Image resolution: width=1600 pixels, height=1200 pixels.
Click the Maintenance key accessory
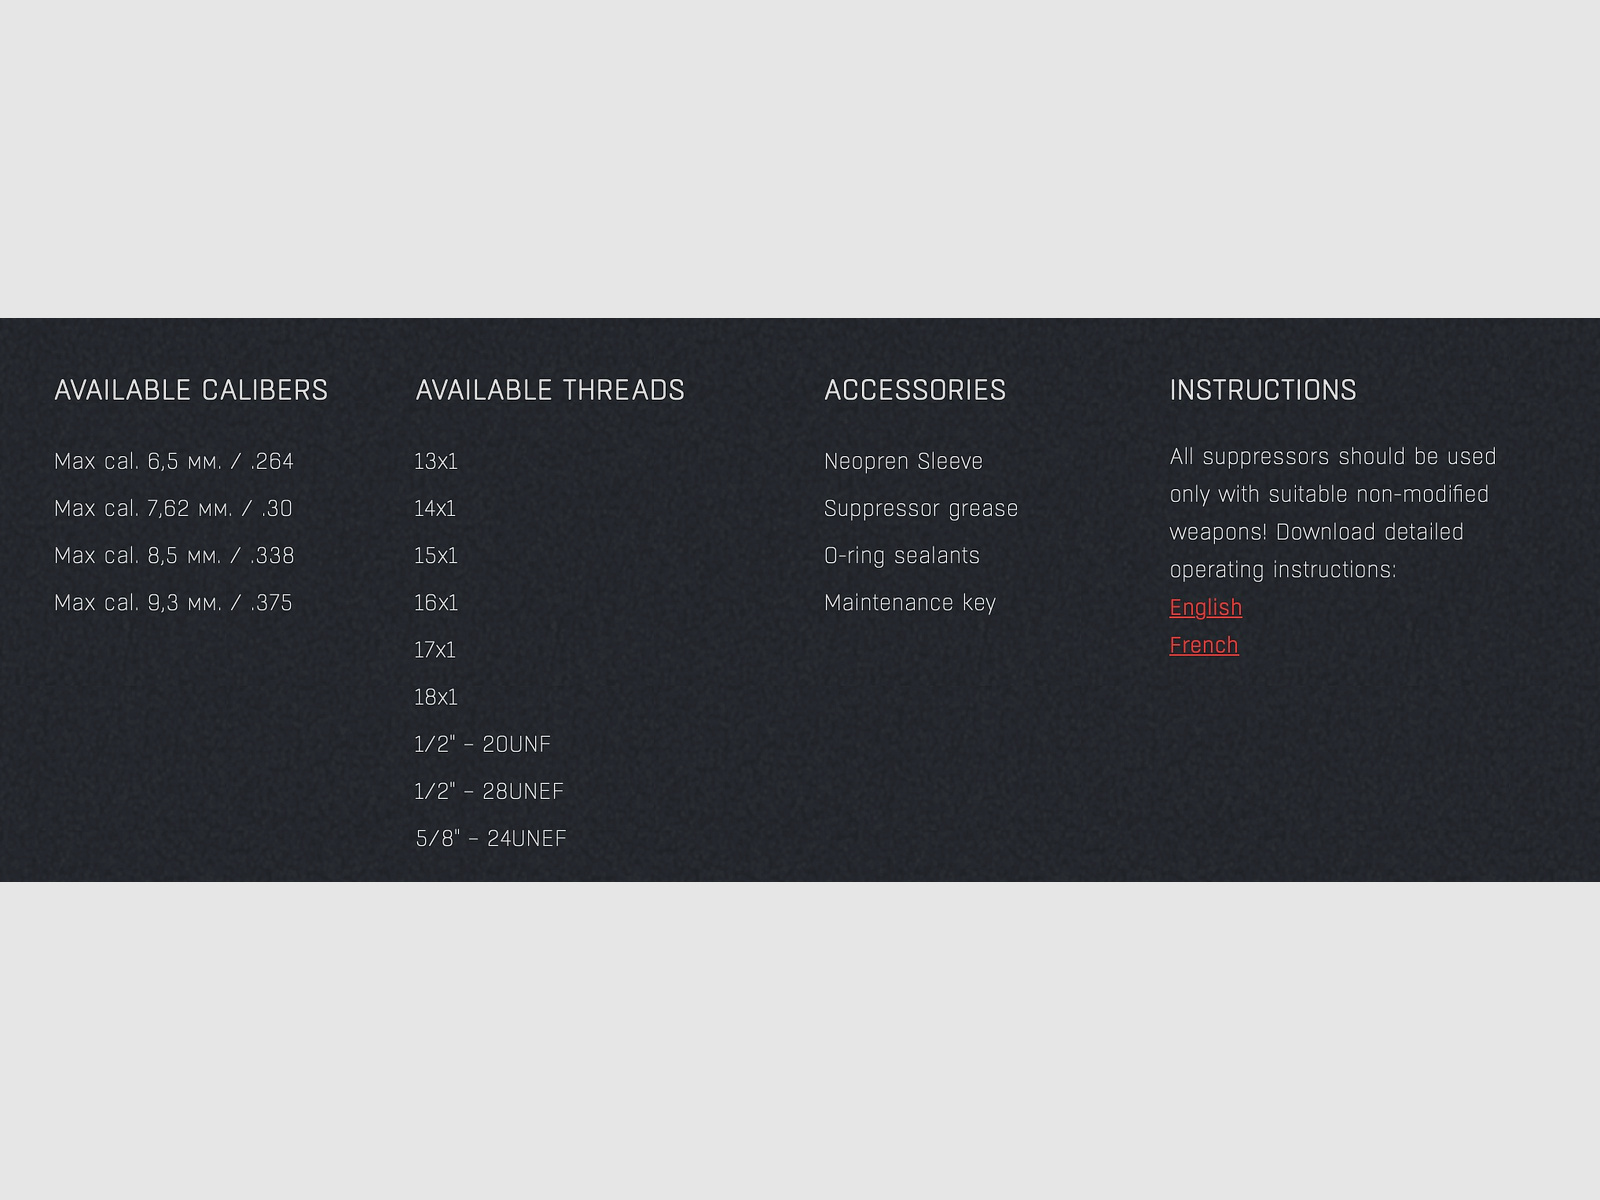[x=910, y=603]
